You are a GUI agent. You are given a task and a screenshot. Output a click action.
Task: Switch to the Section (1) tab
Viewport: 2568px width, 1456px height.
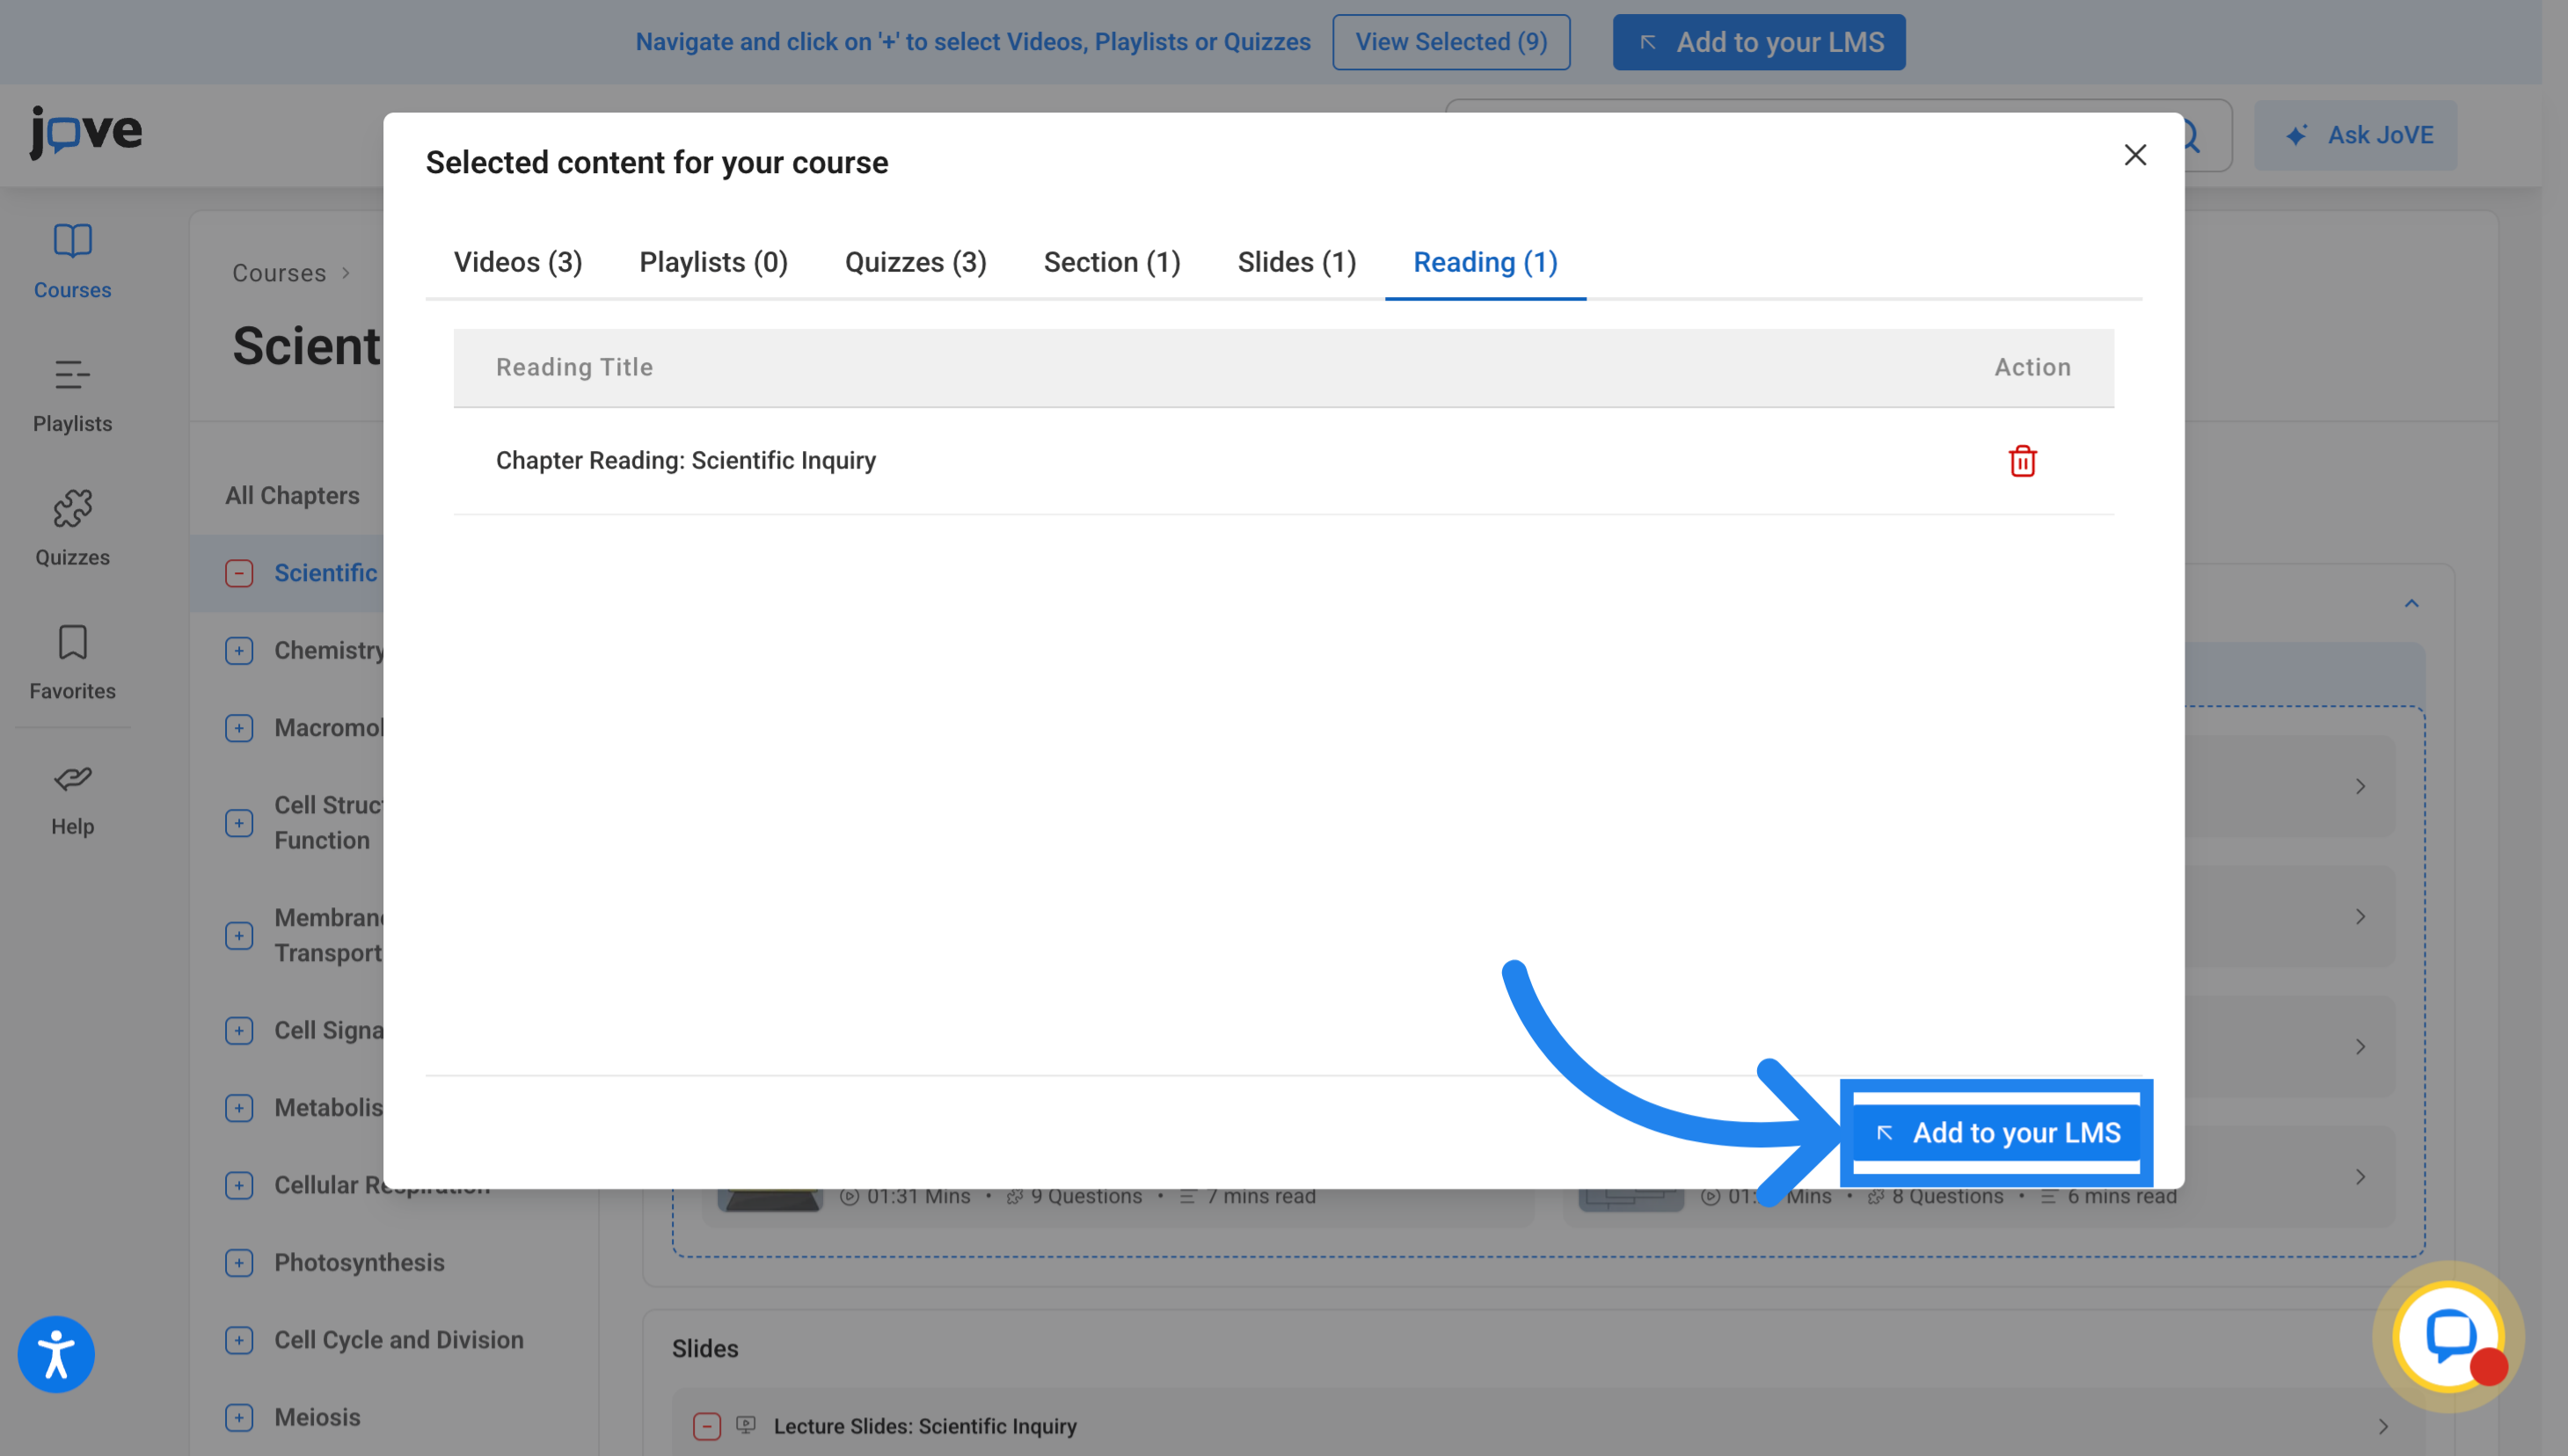1112,262
